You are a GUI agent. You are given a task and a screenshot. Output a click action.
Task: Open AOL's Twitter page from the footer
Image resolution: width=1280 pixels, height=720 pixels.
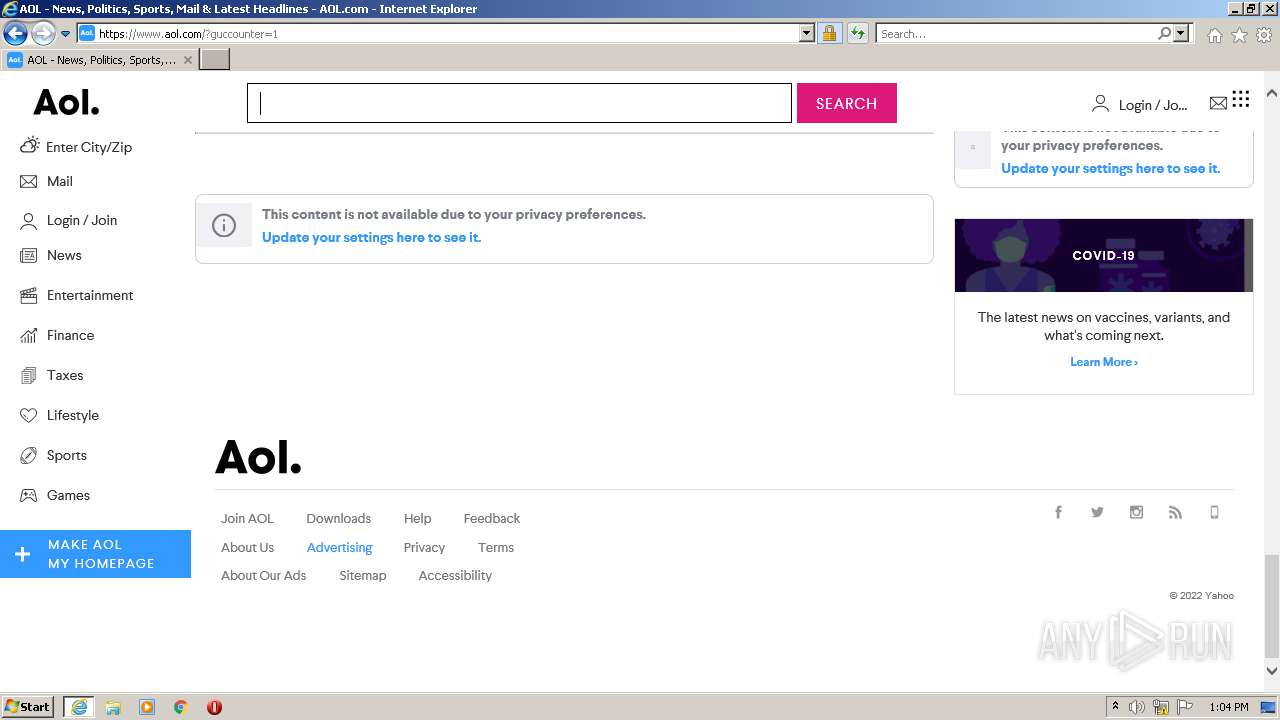1097,512
